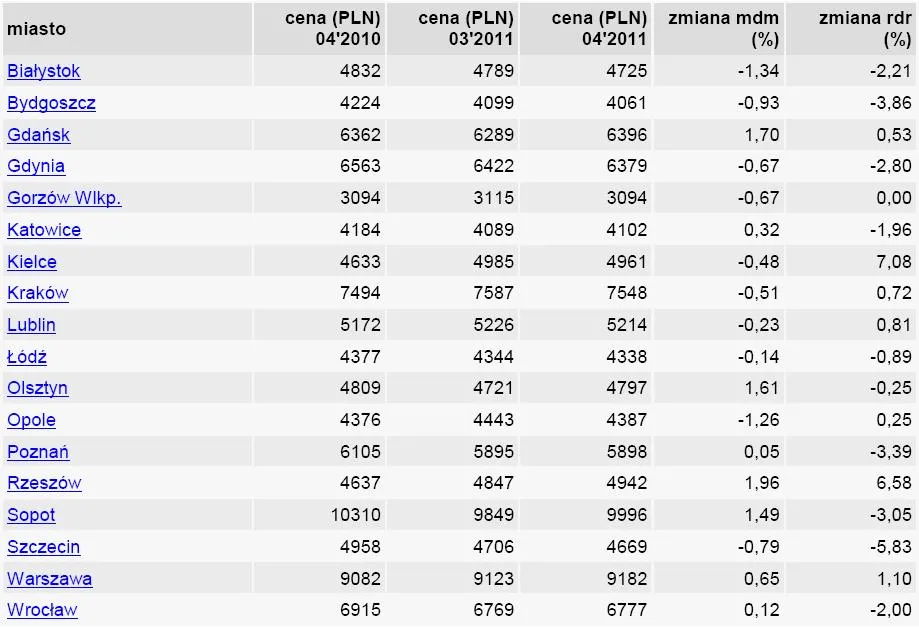Open the Białystok city link
This screenshot has height=627, width=919.
pyautogui.click(x=44, y=72)
